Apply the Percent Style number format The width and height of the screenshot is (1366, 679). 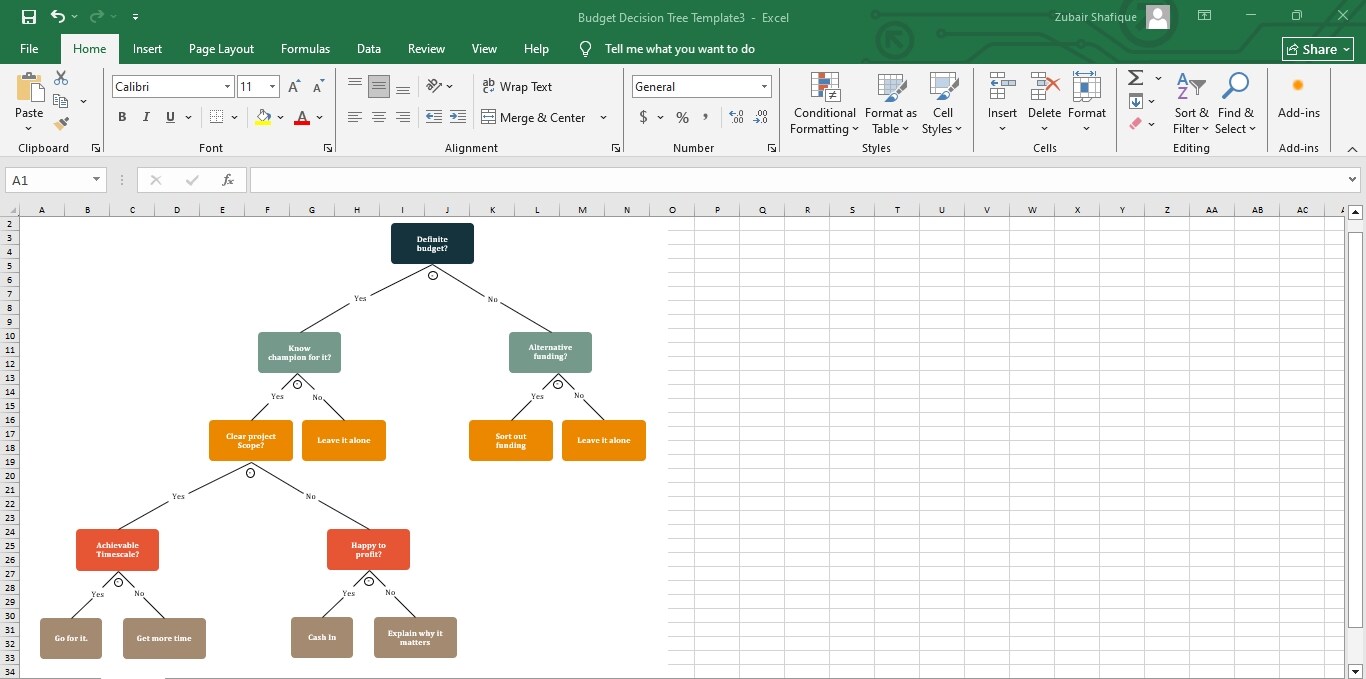click(681, 117)
